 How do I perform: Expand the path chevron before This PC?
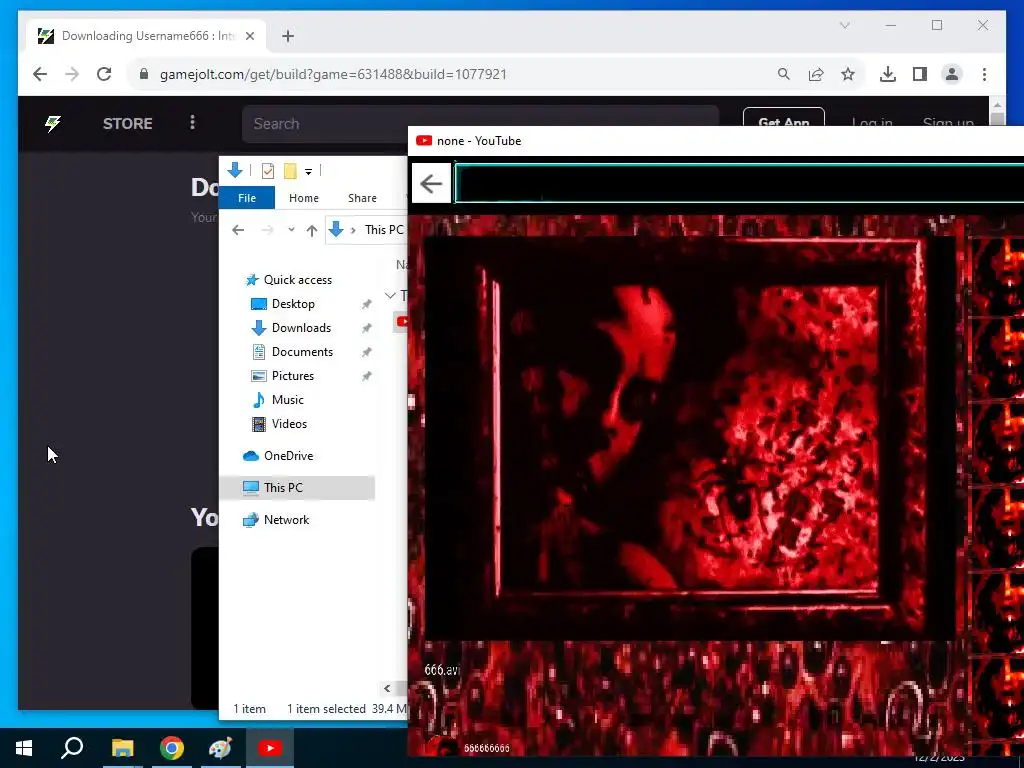[353, 230]
